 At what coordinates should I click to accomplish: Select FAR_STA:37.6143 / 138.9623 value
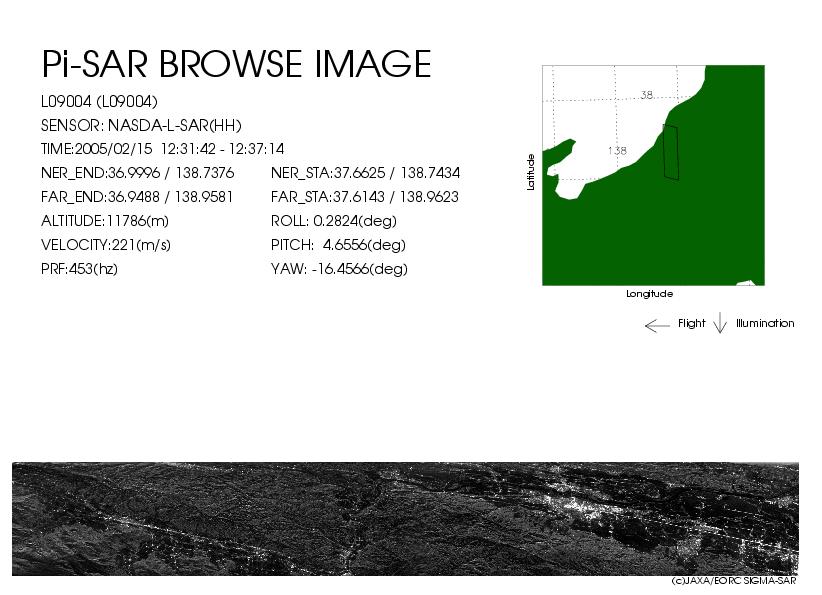(x=365, y=197)
